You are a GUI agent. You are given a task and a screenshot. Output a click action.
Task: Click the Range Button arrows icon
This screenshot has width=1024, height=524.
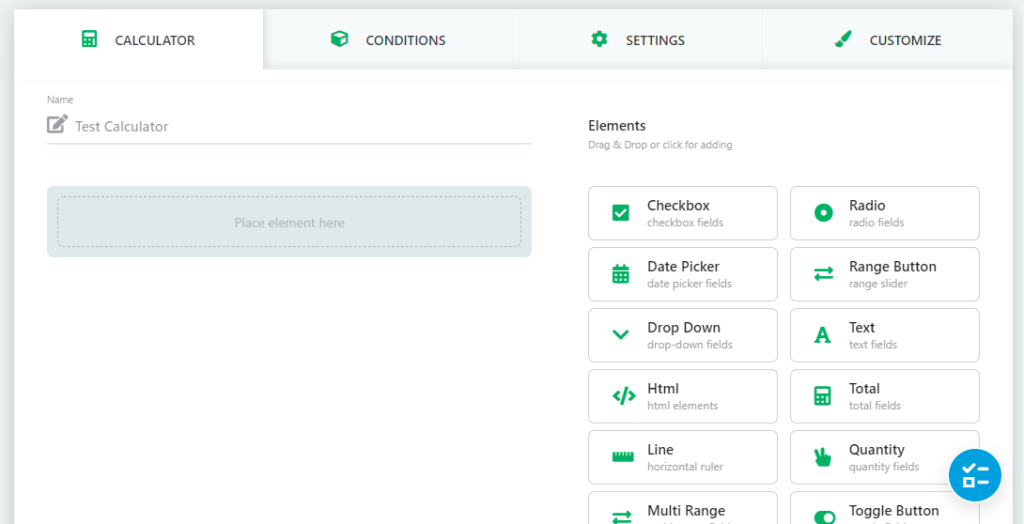[823, 274]
